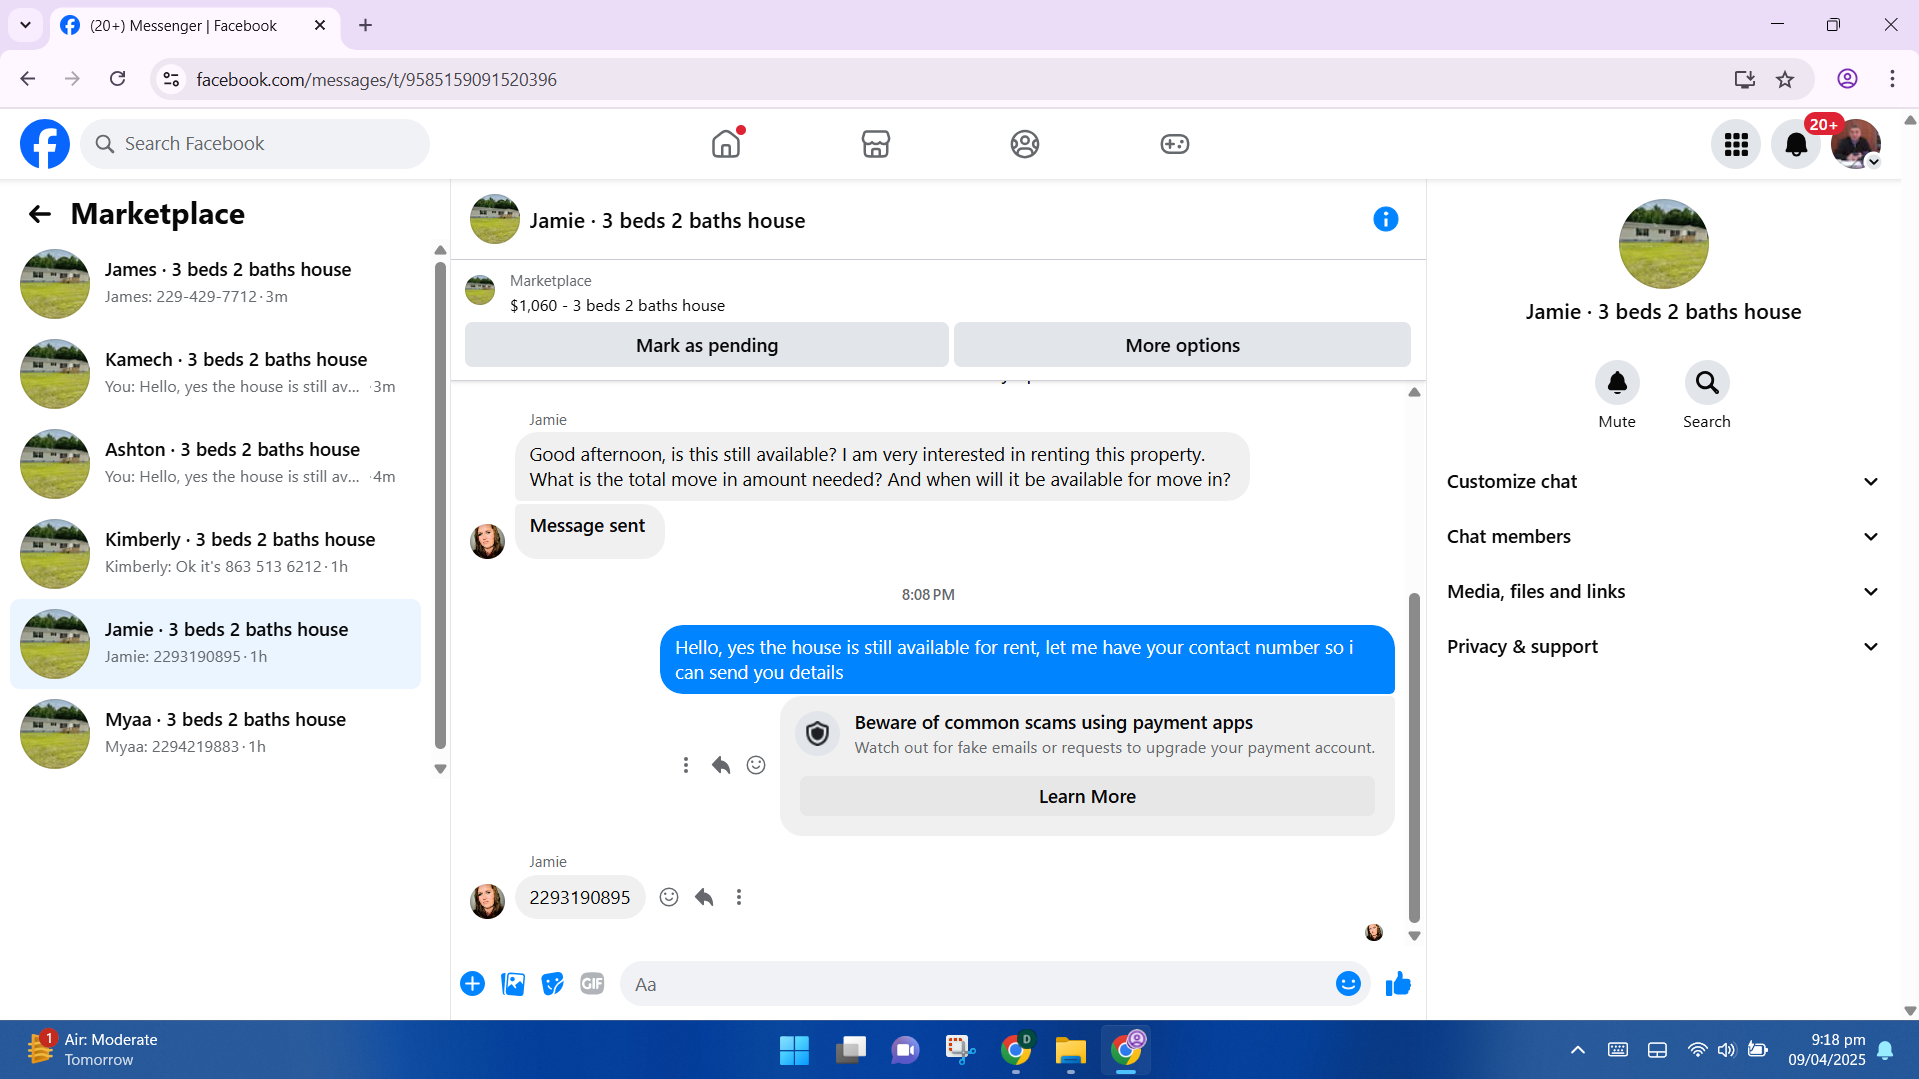Open the Chrome tab search dropdown
This screenshot has width=1919, height=1079.
25,25
